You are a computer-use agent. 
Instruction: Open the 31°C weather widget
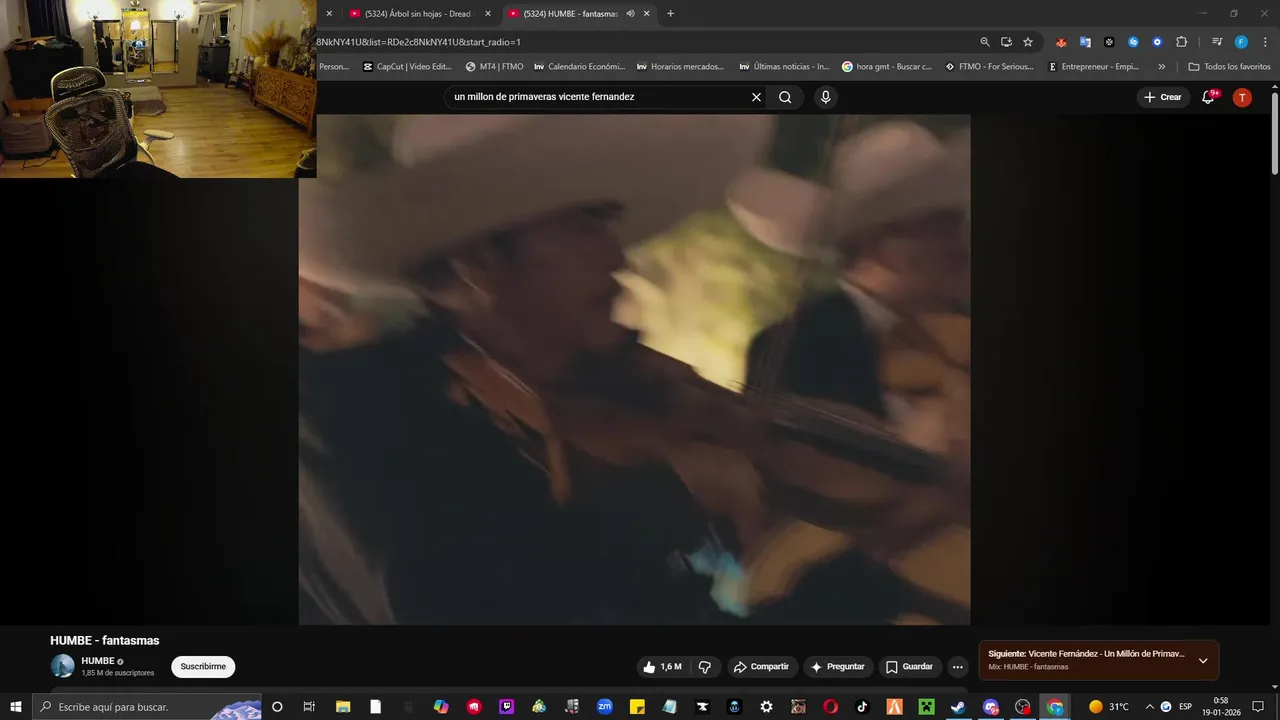tap(1108, 707)
